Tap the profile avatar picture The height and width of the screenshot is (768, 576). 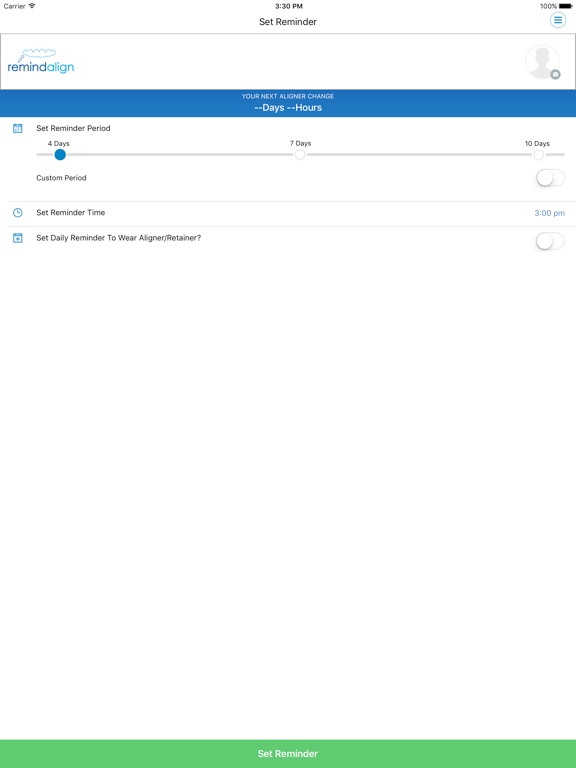pos(542,62)
